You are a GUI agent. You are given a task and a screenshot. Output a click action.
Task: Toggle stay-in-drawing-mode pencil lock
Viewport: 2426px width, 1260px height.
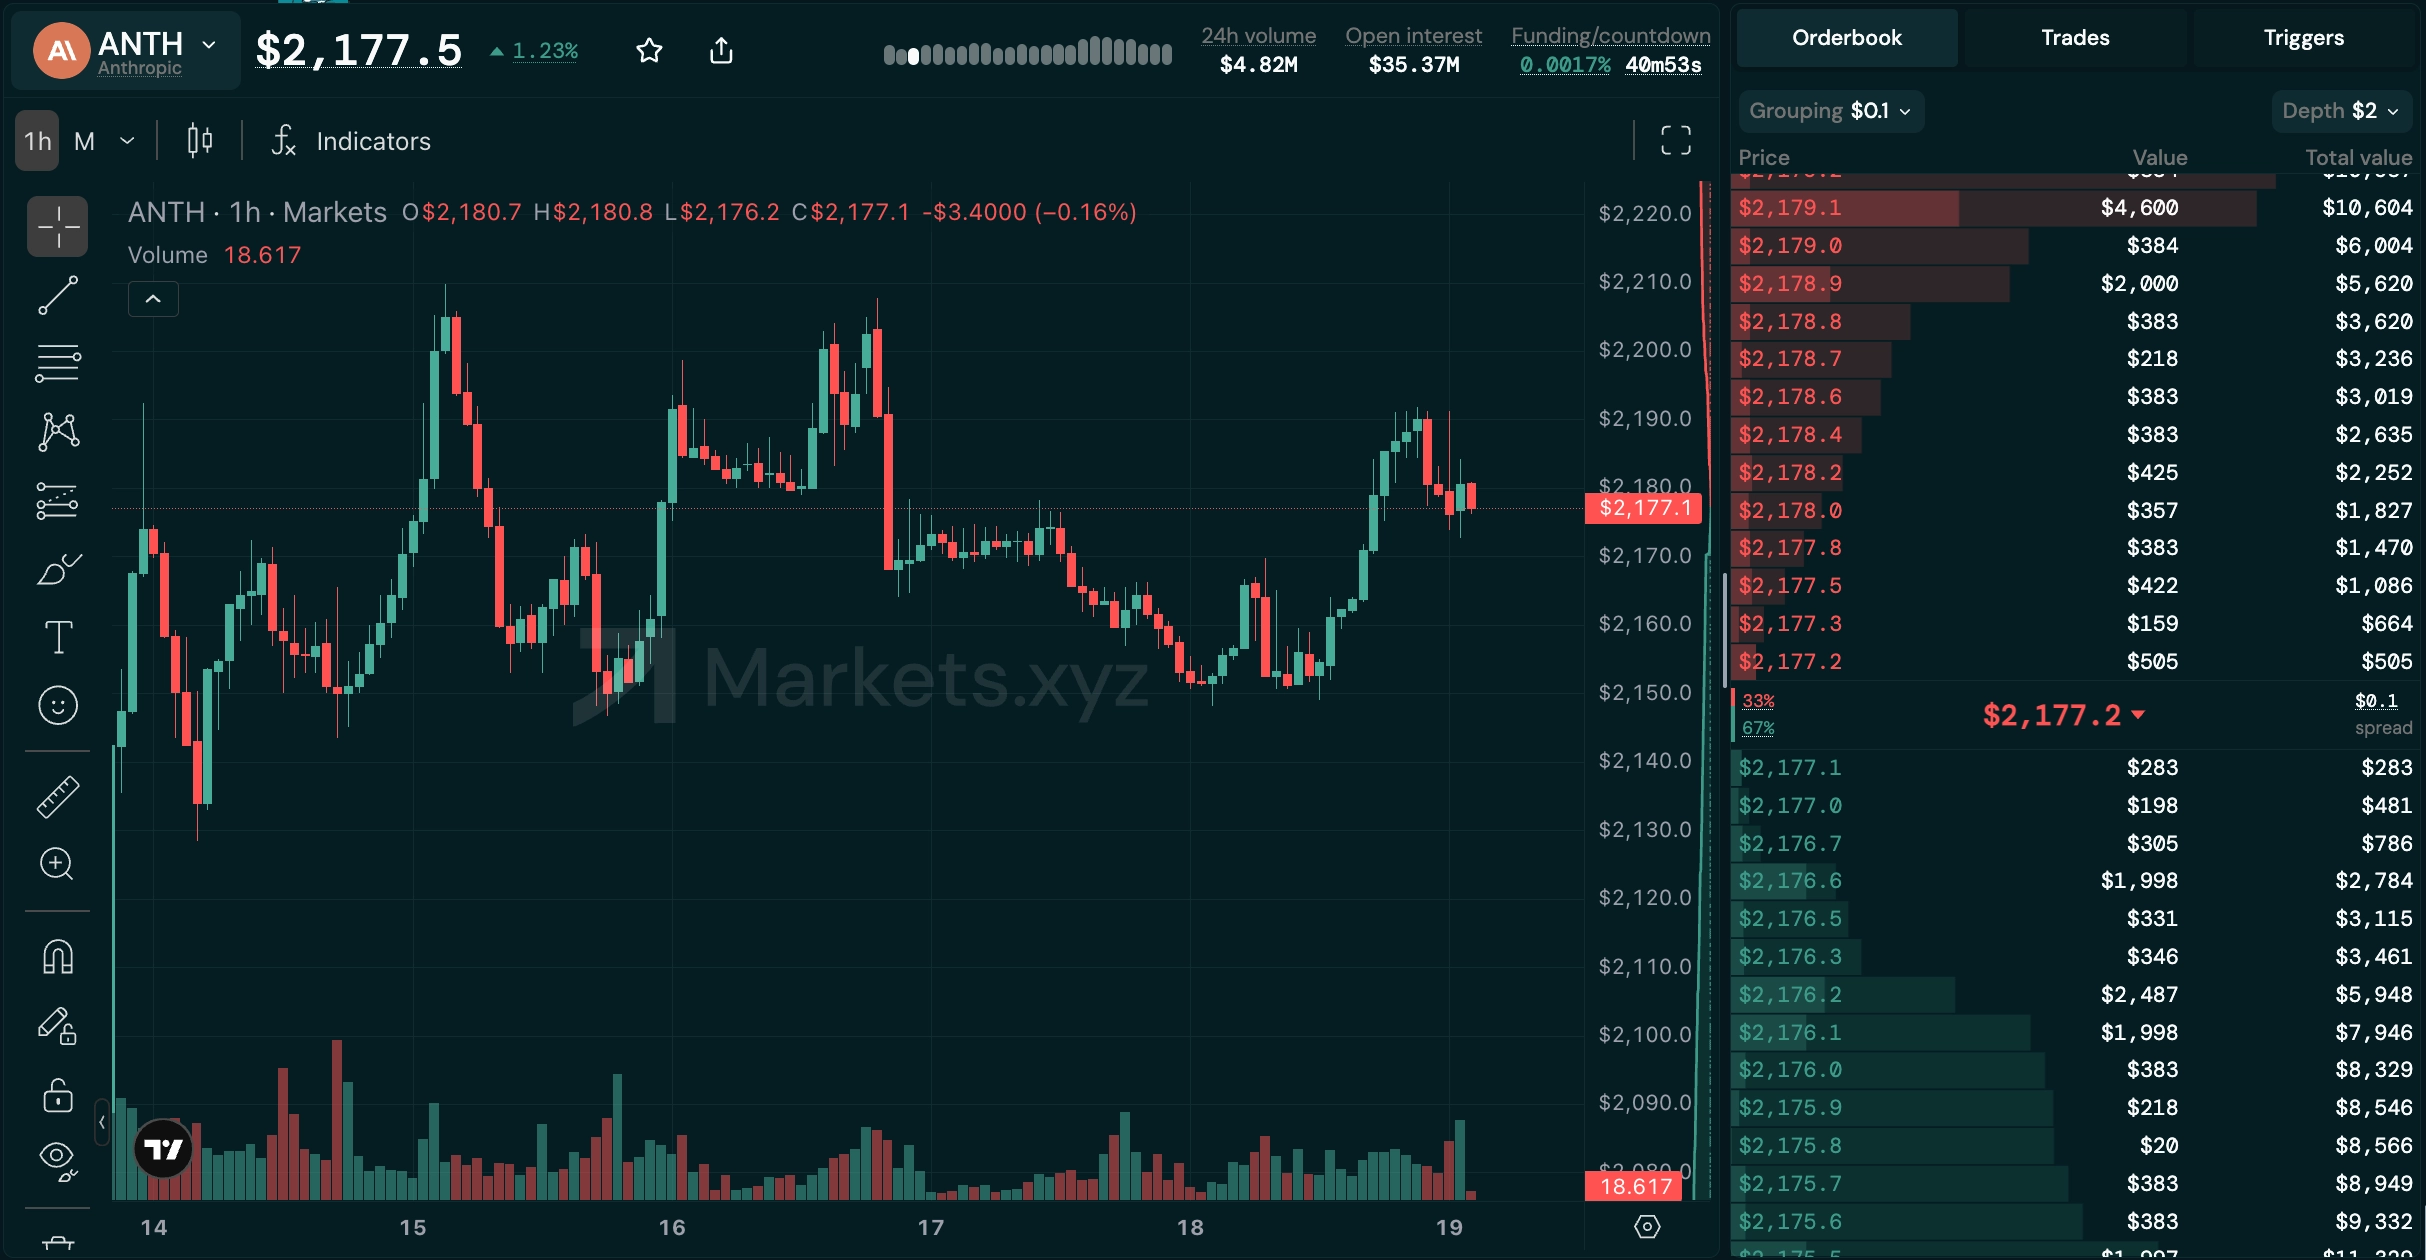[58, 1026]
